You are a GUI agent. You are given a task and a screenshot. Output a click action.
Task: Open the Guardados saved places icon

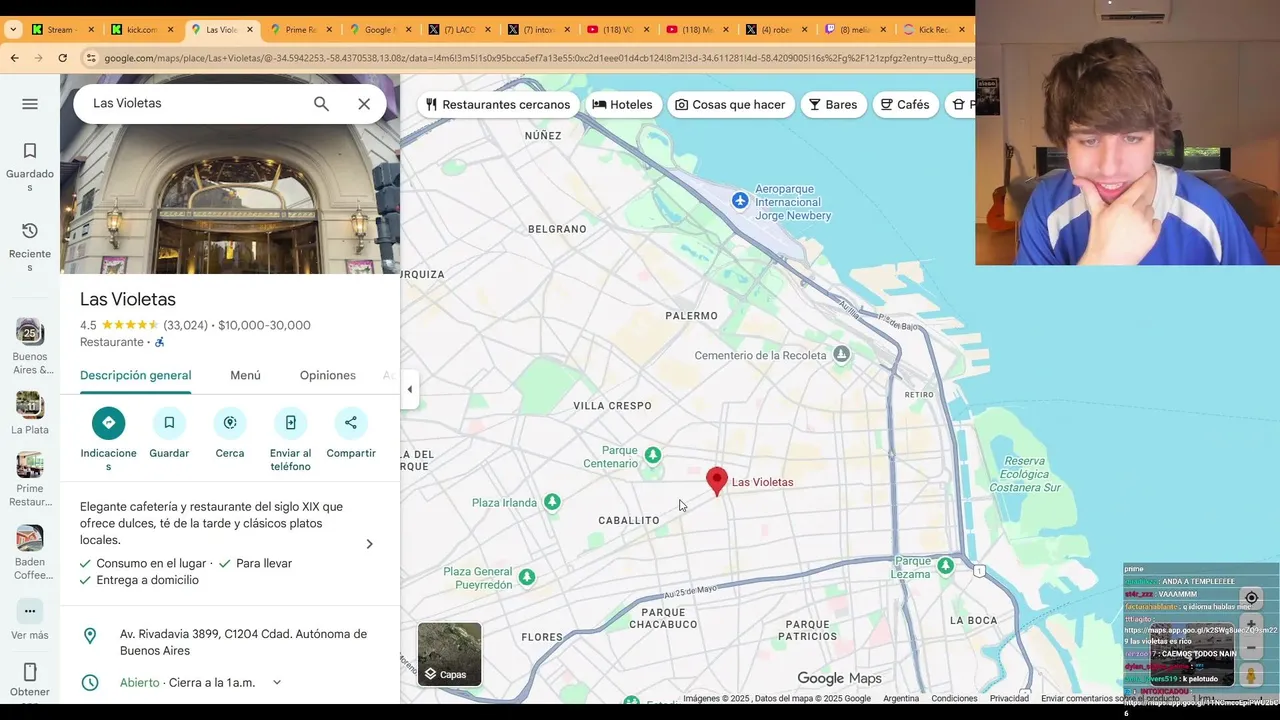[30, 151]
